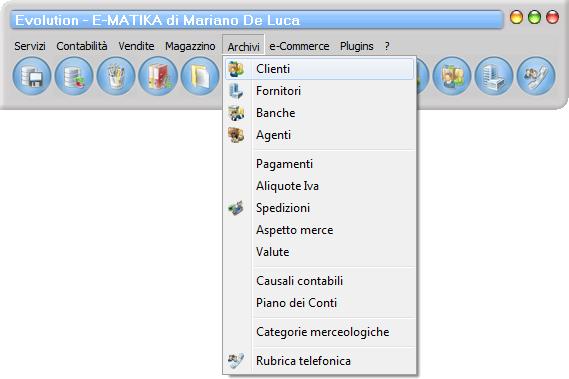
Task: Click the yellow minimize window button
Action: coord(516,17)
